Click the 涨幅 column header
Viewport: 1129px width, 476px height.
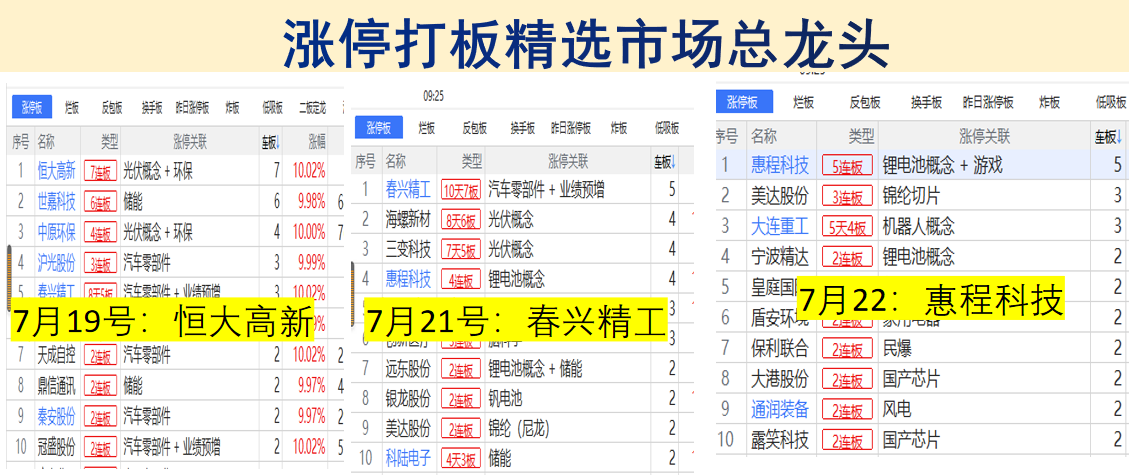click(317, 141)
